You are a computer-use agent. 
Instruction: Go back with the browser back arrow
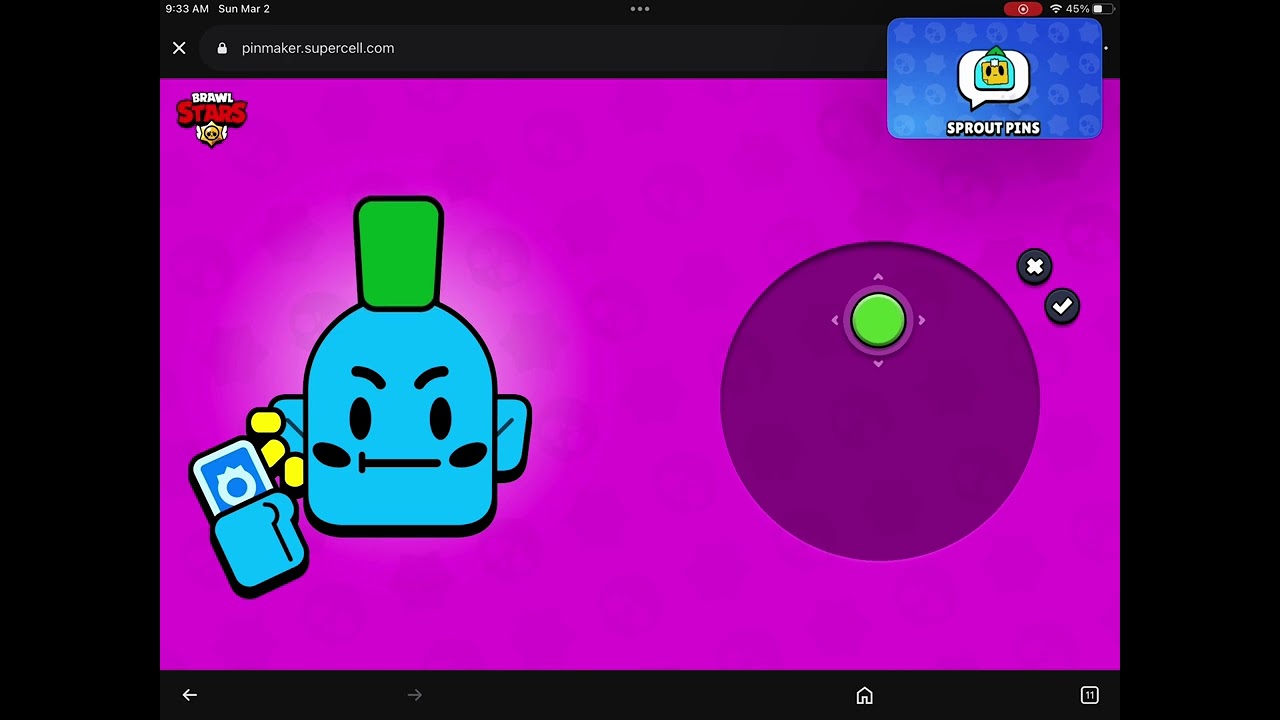(190, 695)
